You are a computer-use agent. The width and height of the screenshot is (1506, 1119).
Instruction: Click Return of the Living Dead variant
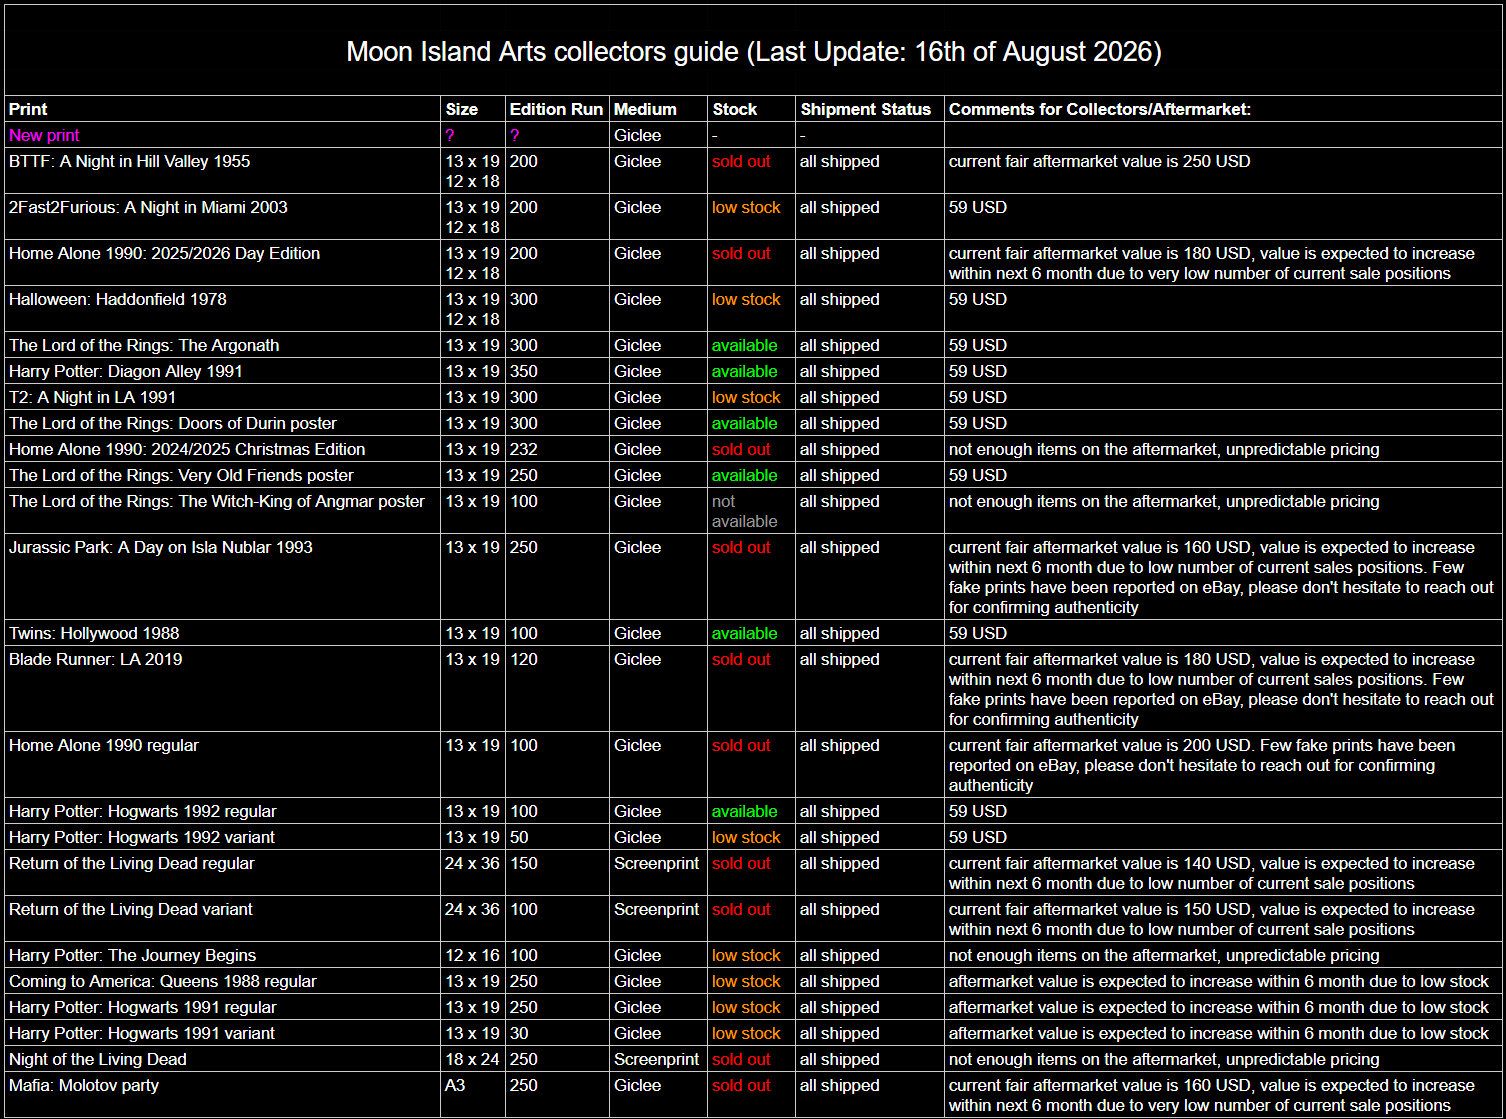130,909
